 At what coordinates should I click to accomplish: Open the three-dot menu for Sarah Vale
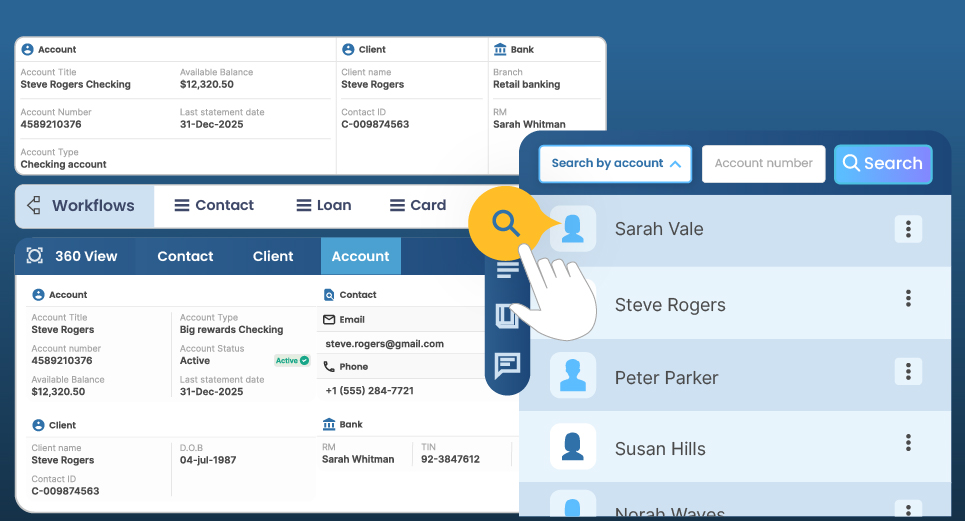click(908, 229)
